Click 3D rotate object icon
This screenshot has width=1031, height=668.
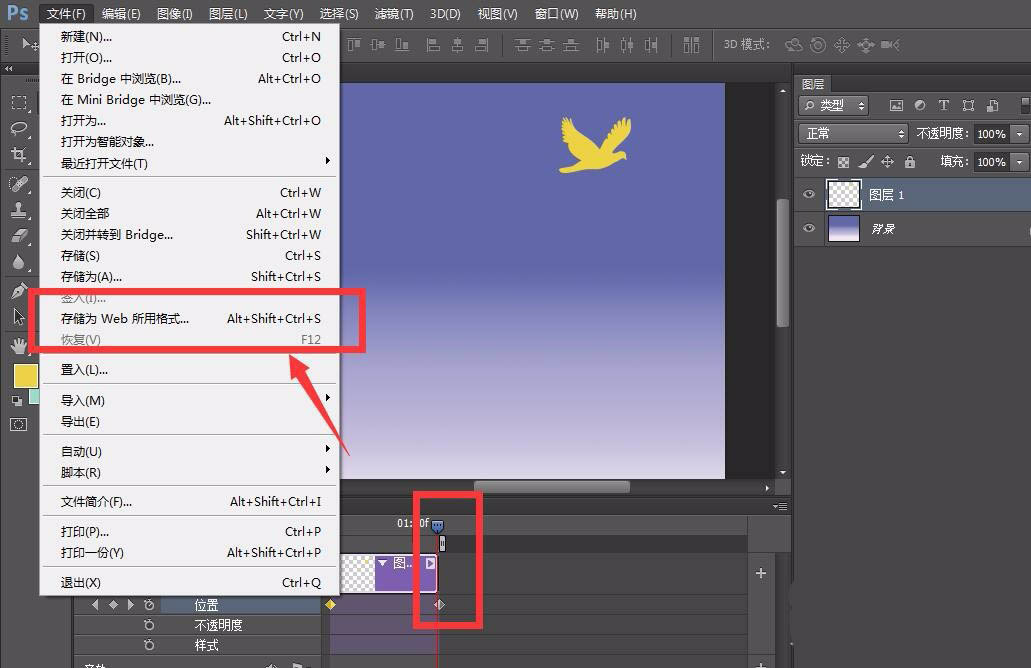click(794, 45)
